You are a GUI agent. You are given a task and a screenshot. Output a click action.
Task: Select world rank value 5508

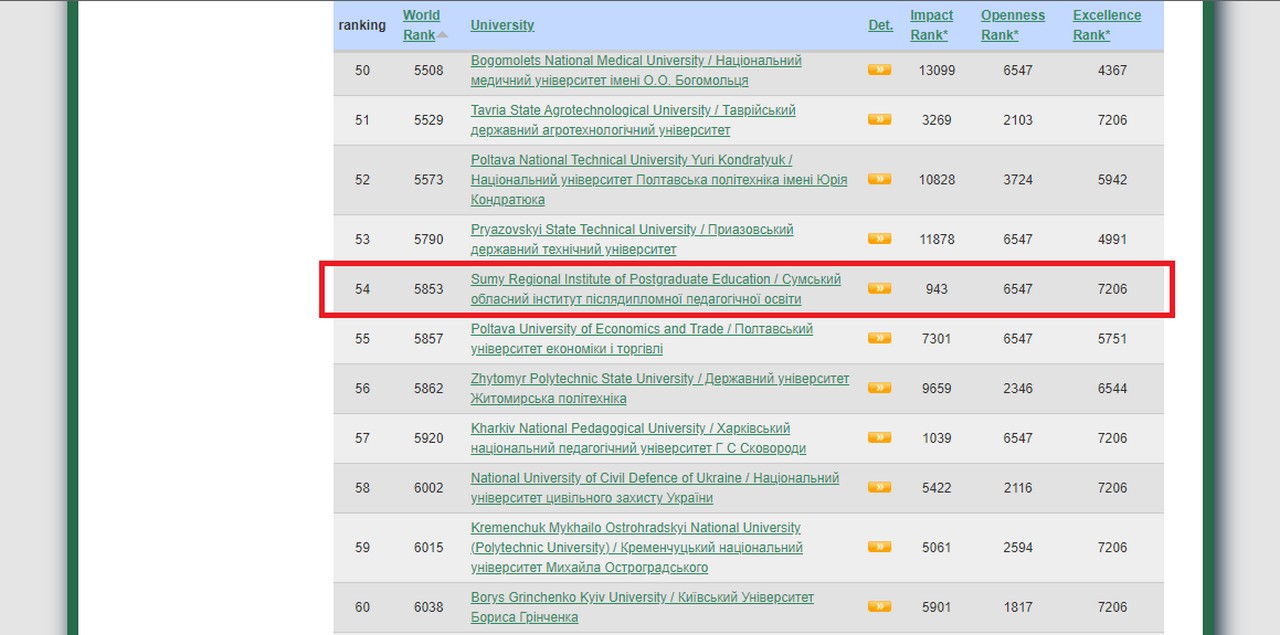(429, 70)
